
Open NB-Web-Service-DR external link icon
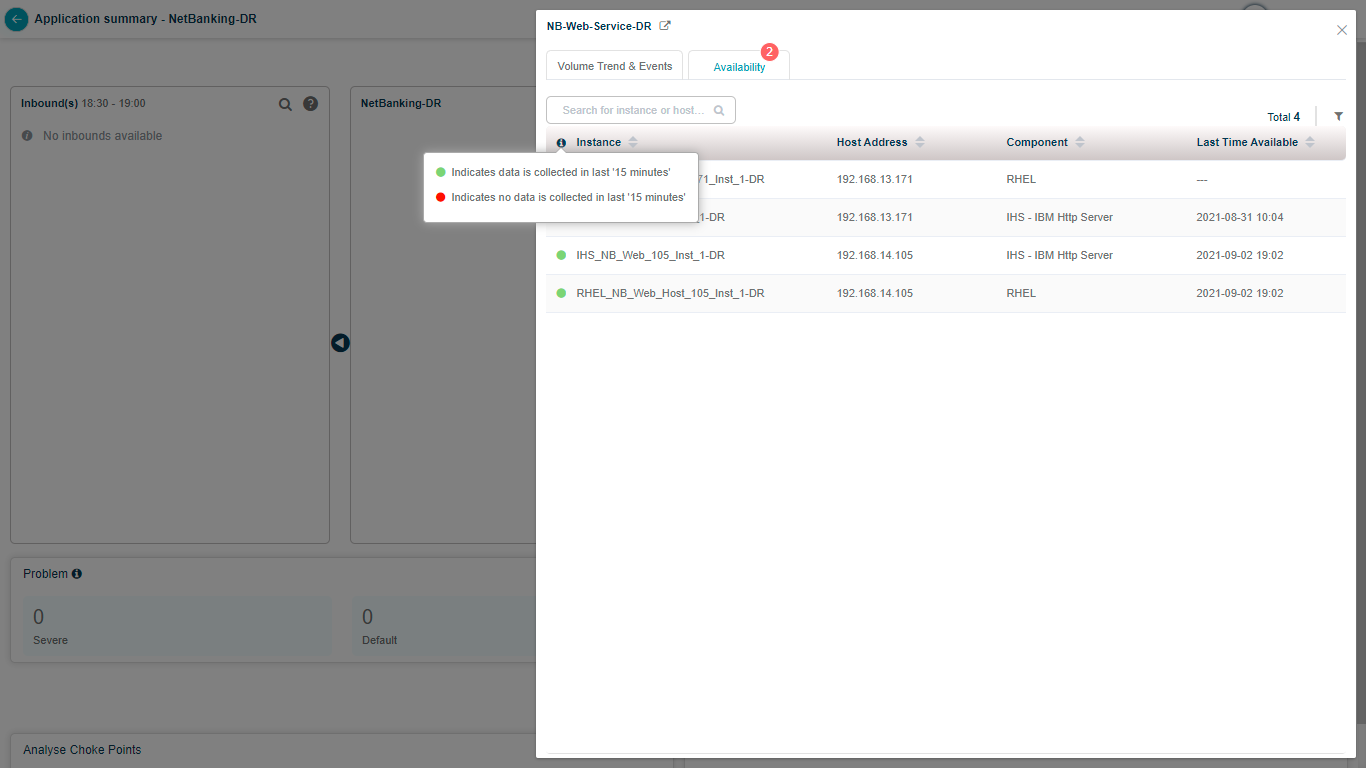pos(665,26)
